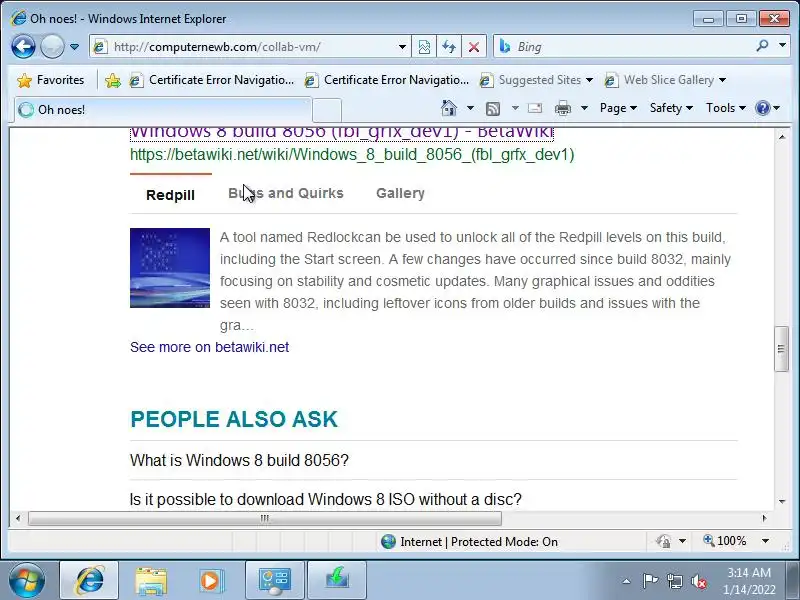Open the Web Slice Gallery dropdown

[665, 80]
